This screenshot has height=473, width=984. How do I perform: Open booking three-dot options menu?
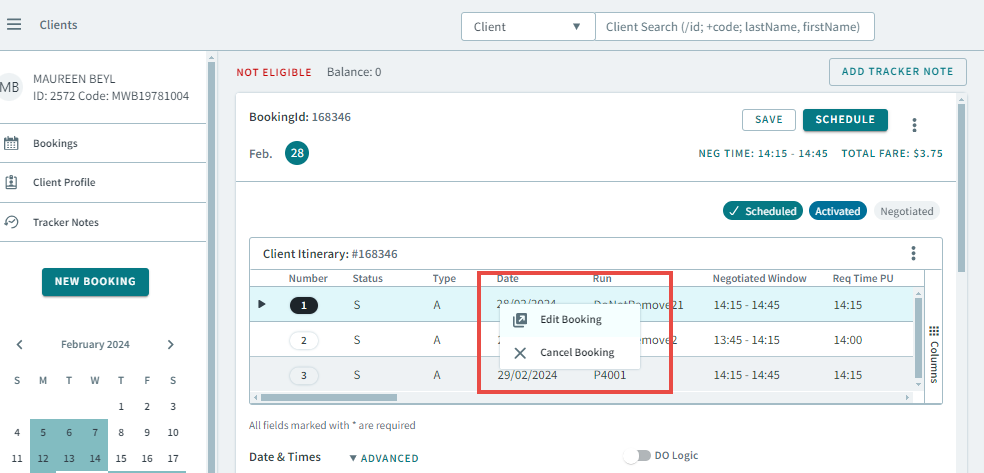pos(914,125)
